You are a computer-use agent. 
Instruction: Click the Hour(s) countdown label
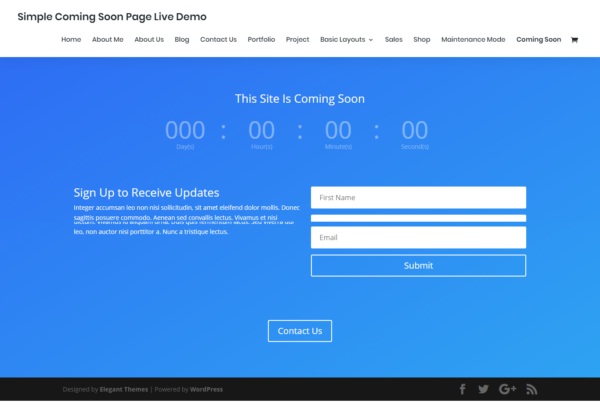262,147
